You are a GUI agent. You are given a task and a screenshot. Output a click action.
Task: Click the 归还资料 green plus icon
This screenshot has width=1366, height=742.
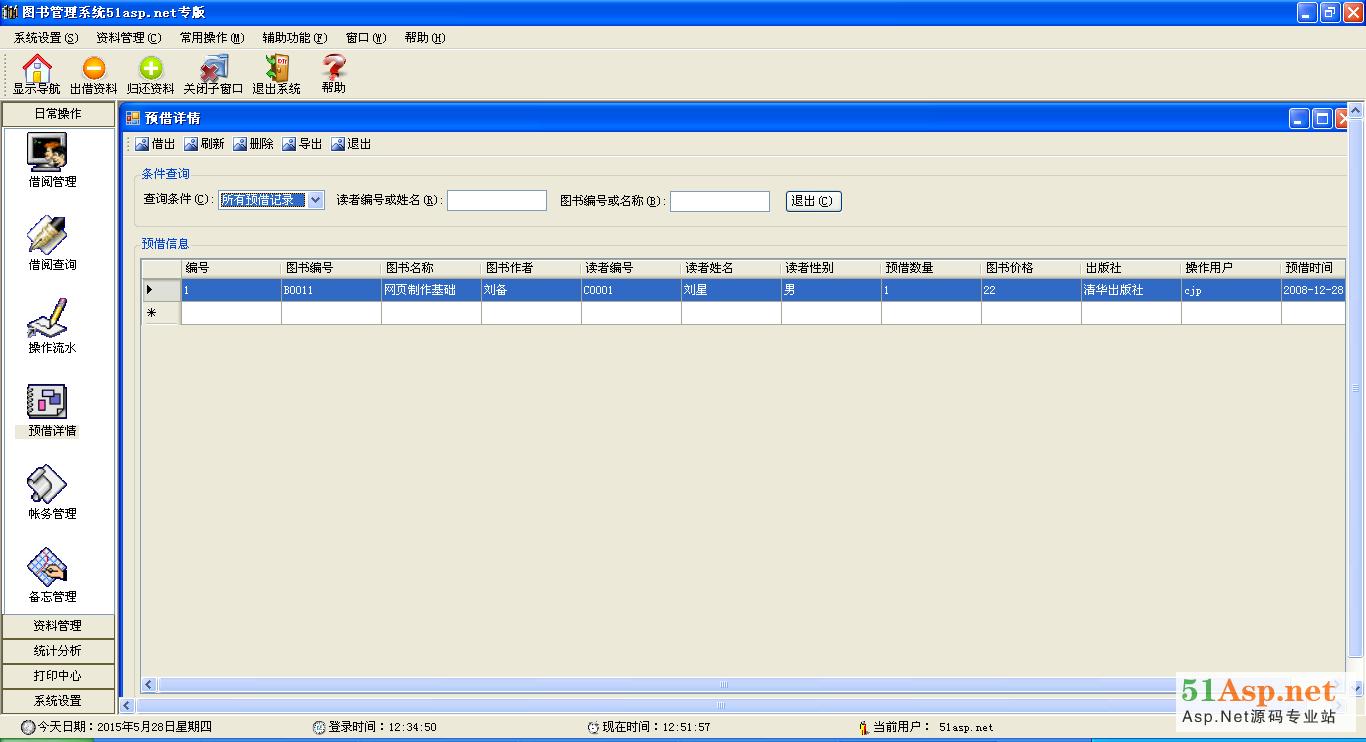pyautogui.click(x=150, y=69)
